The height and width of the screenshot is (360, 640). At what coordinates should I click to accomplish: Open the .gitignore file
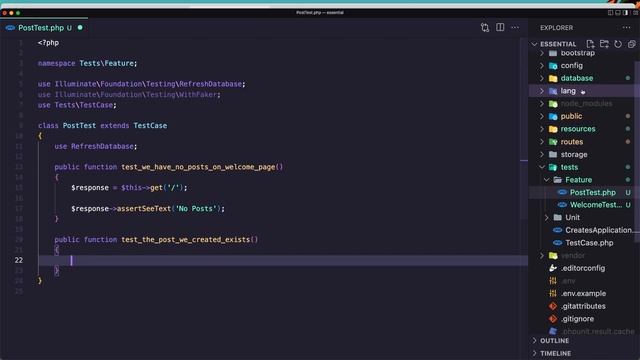pyautogui.click(x=577, y=319)
